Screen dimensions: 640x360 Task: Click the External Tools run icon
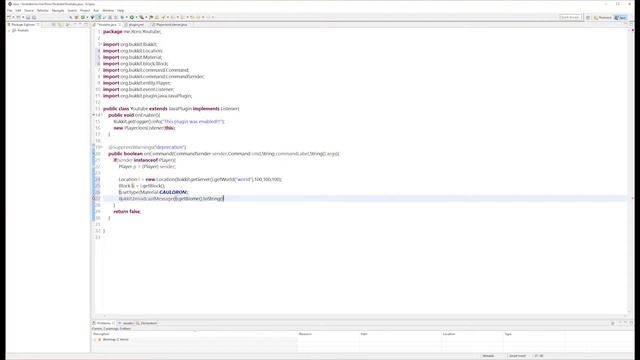142,18
